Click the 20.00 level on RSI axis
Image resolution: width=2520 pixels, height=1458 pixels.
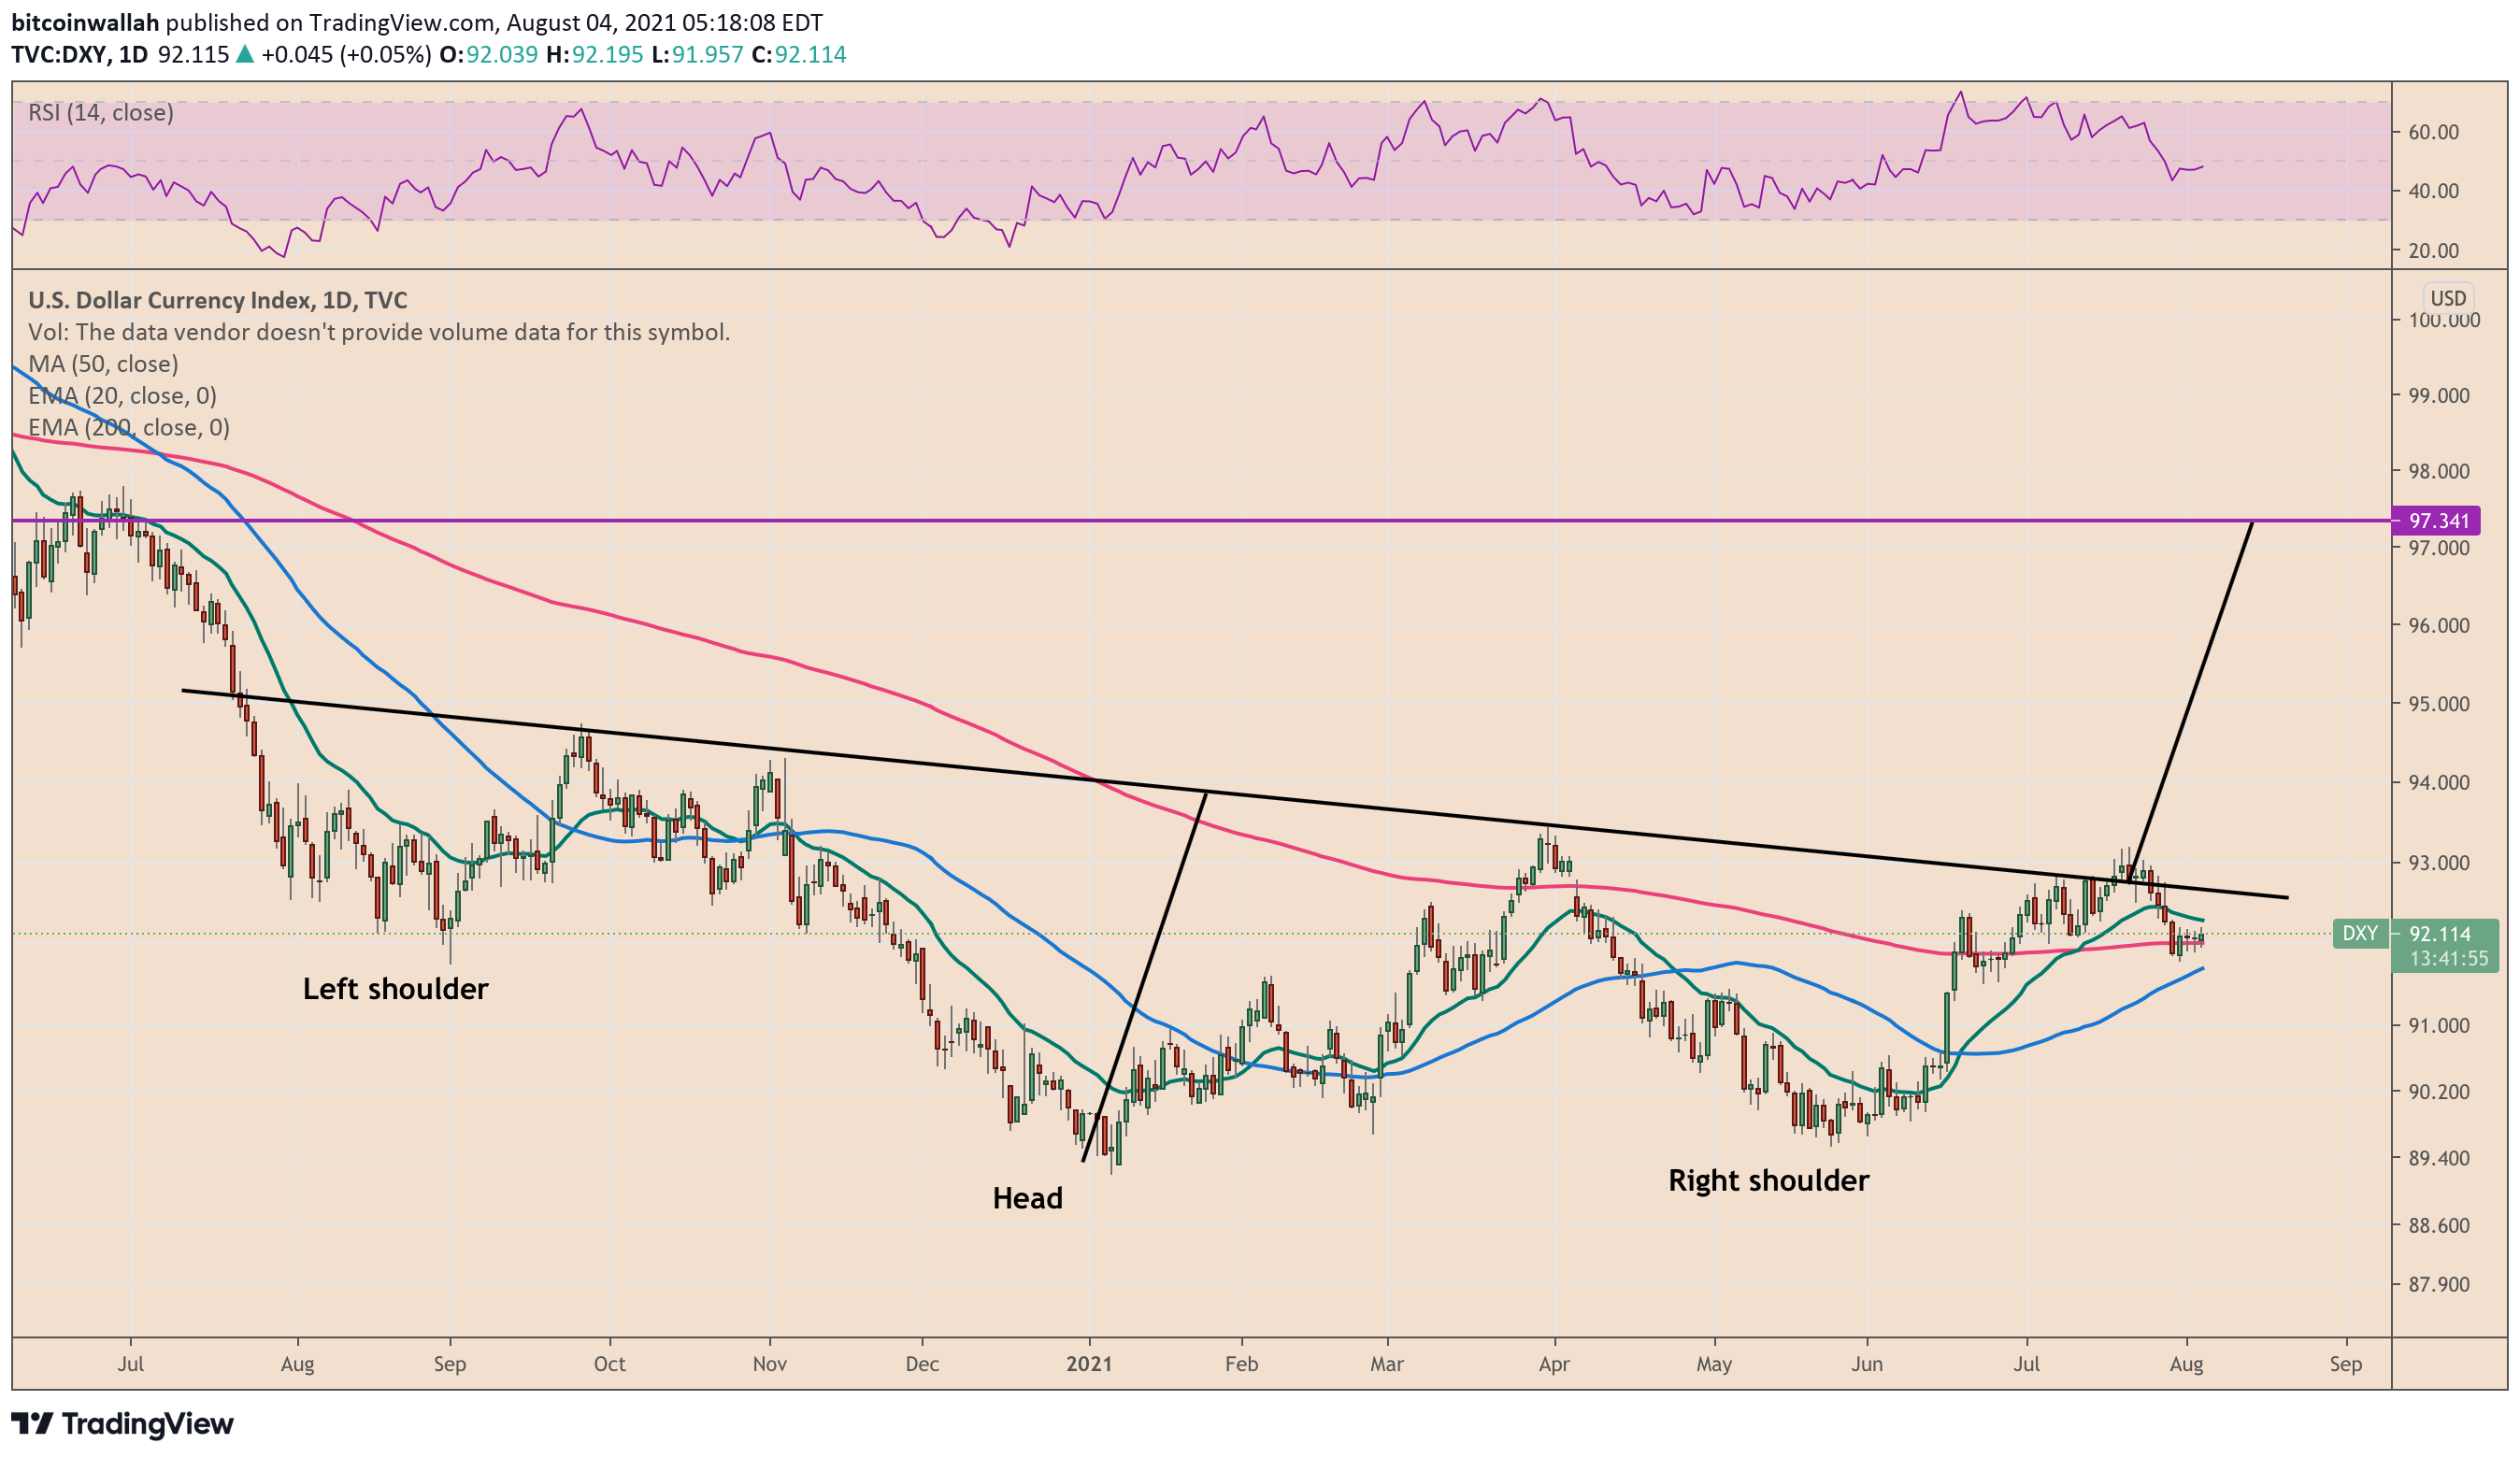pos(2433,251)
